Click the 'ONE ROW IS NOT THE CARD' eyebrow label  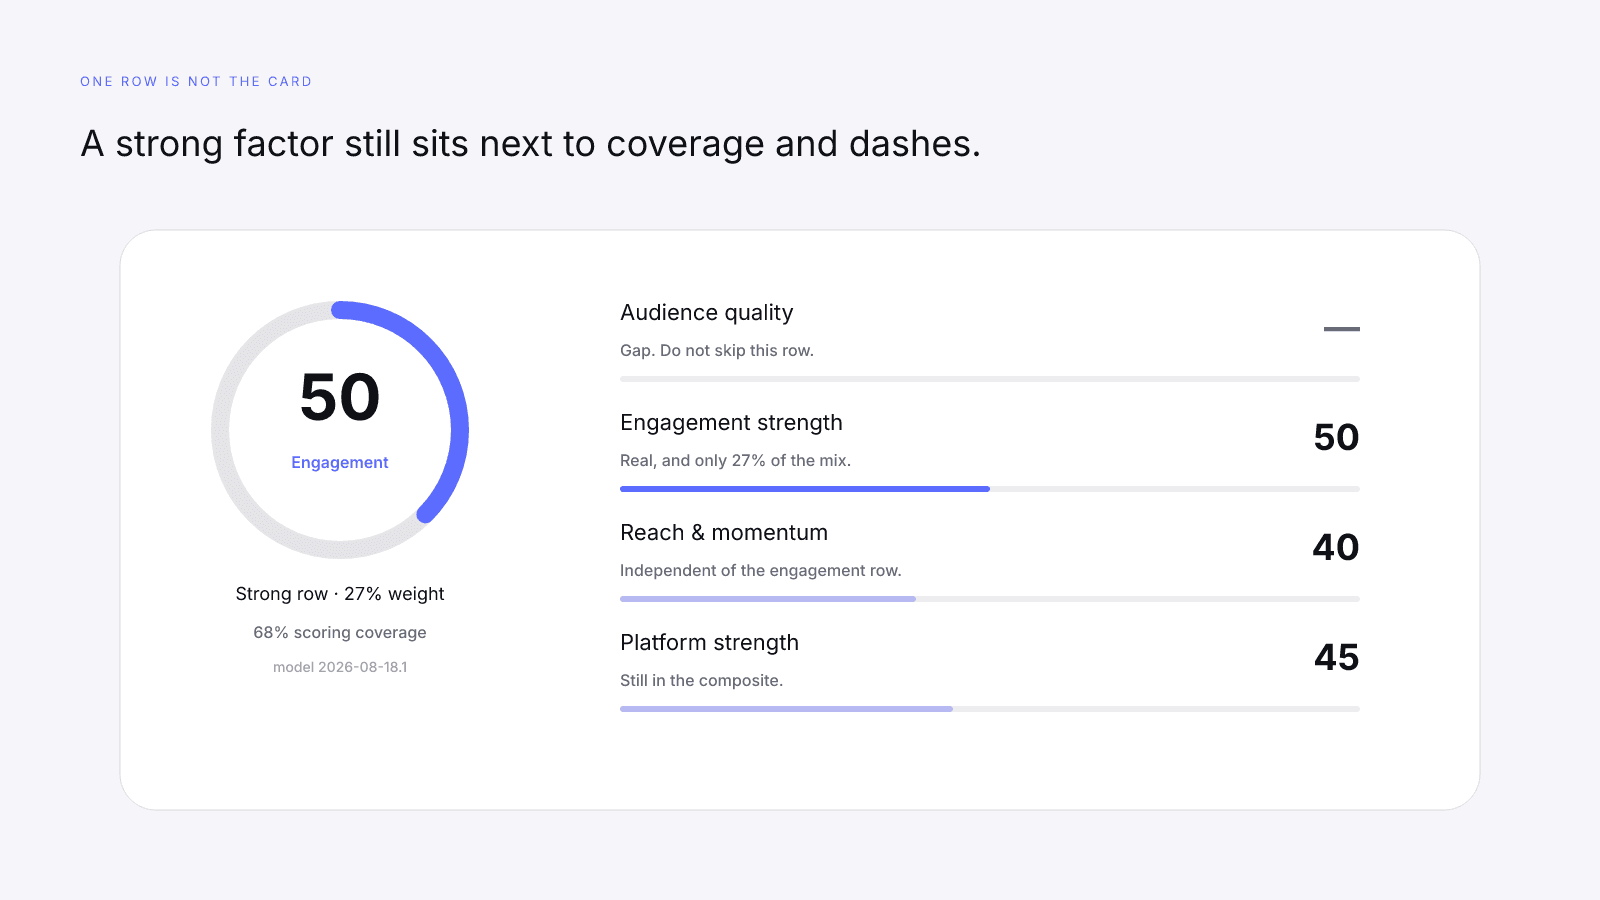(x=196, y=82)
